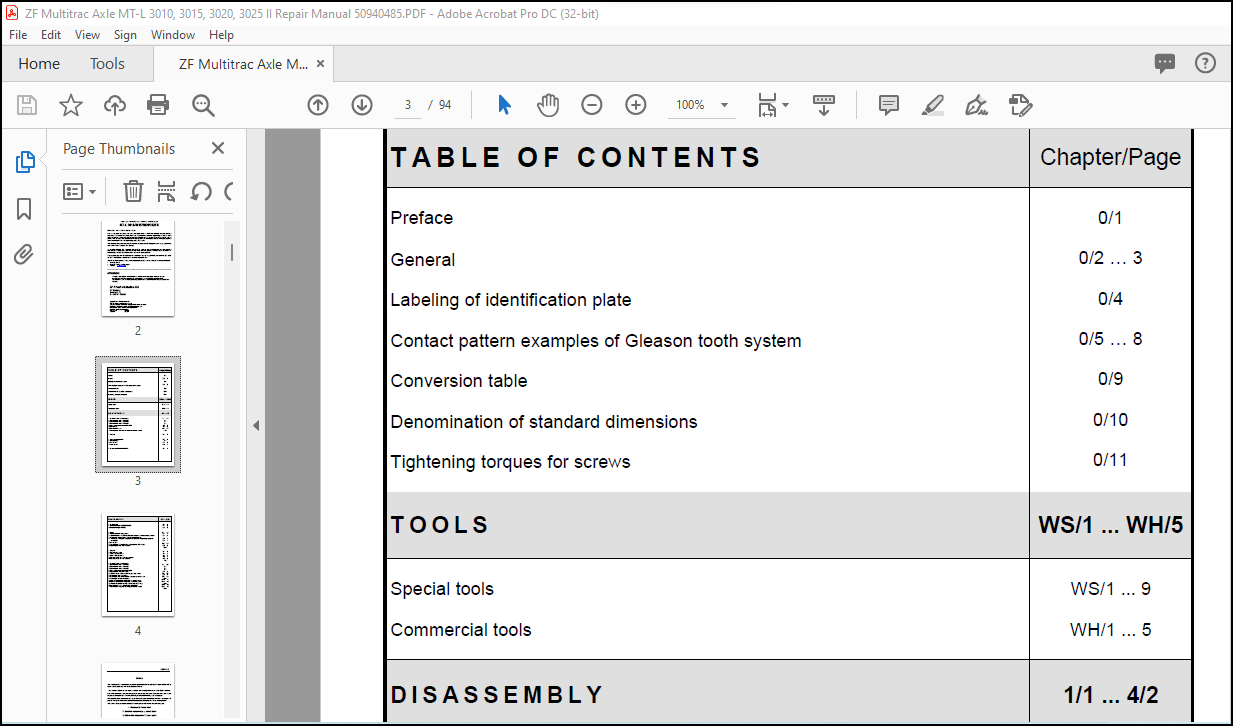Open the Window menu
The width and height of the screenshot is (1233, 726).
click(x=173, y=34)
